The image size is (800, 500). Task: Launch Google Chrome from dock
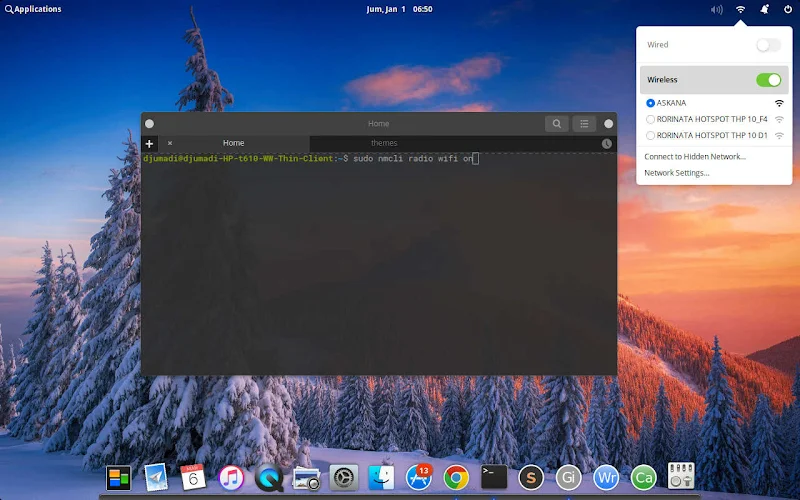pos(456,478)
